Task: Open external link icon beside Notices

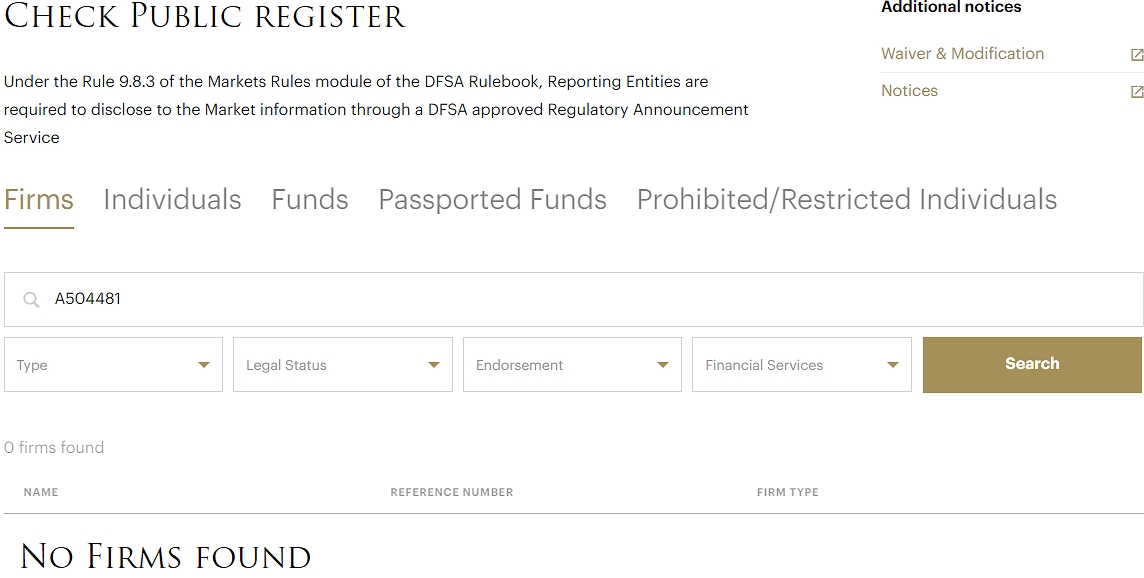Action: point(1136,92)
